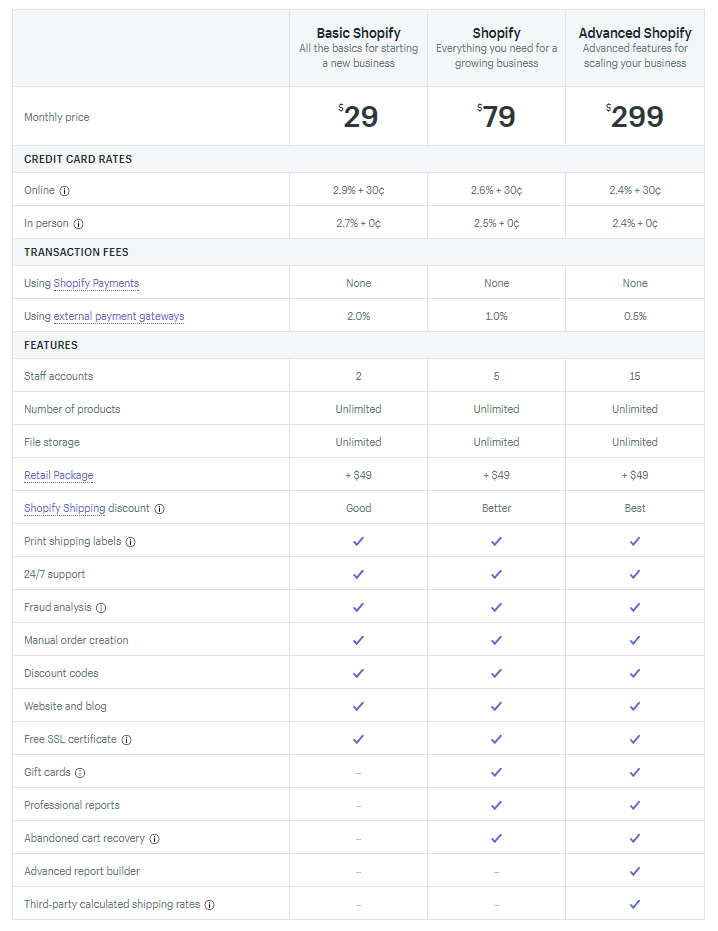Open the Shopify Payments link

(96, 283)
